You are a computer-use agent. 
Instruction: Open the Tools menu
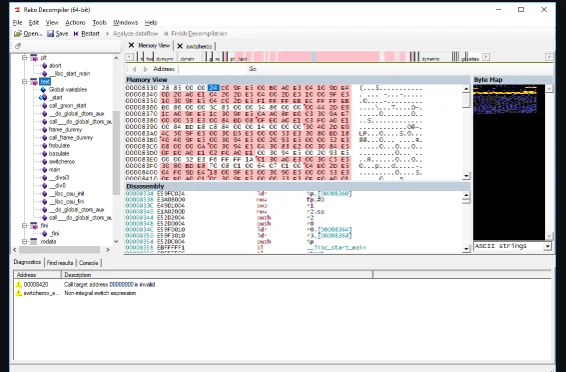tap(99, 22)
